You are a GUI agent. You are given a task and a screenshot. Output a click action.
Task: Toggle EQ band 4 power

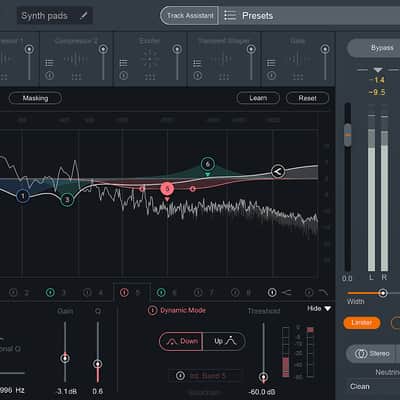(87, 293)
